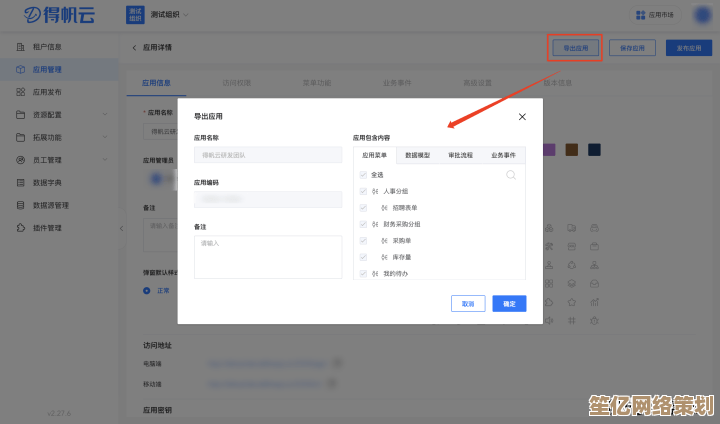Click the 确定 button in the dialog
The width and height of the screenshot is (720, 424).
point(509,303)
